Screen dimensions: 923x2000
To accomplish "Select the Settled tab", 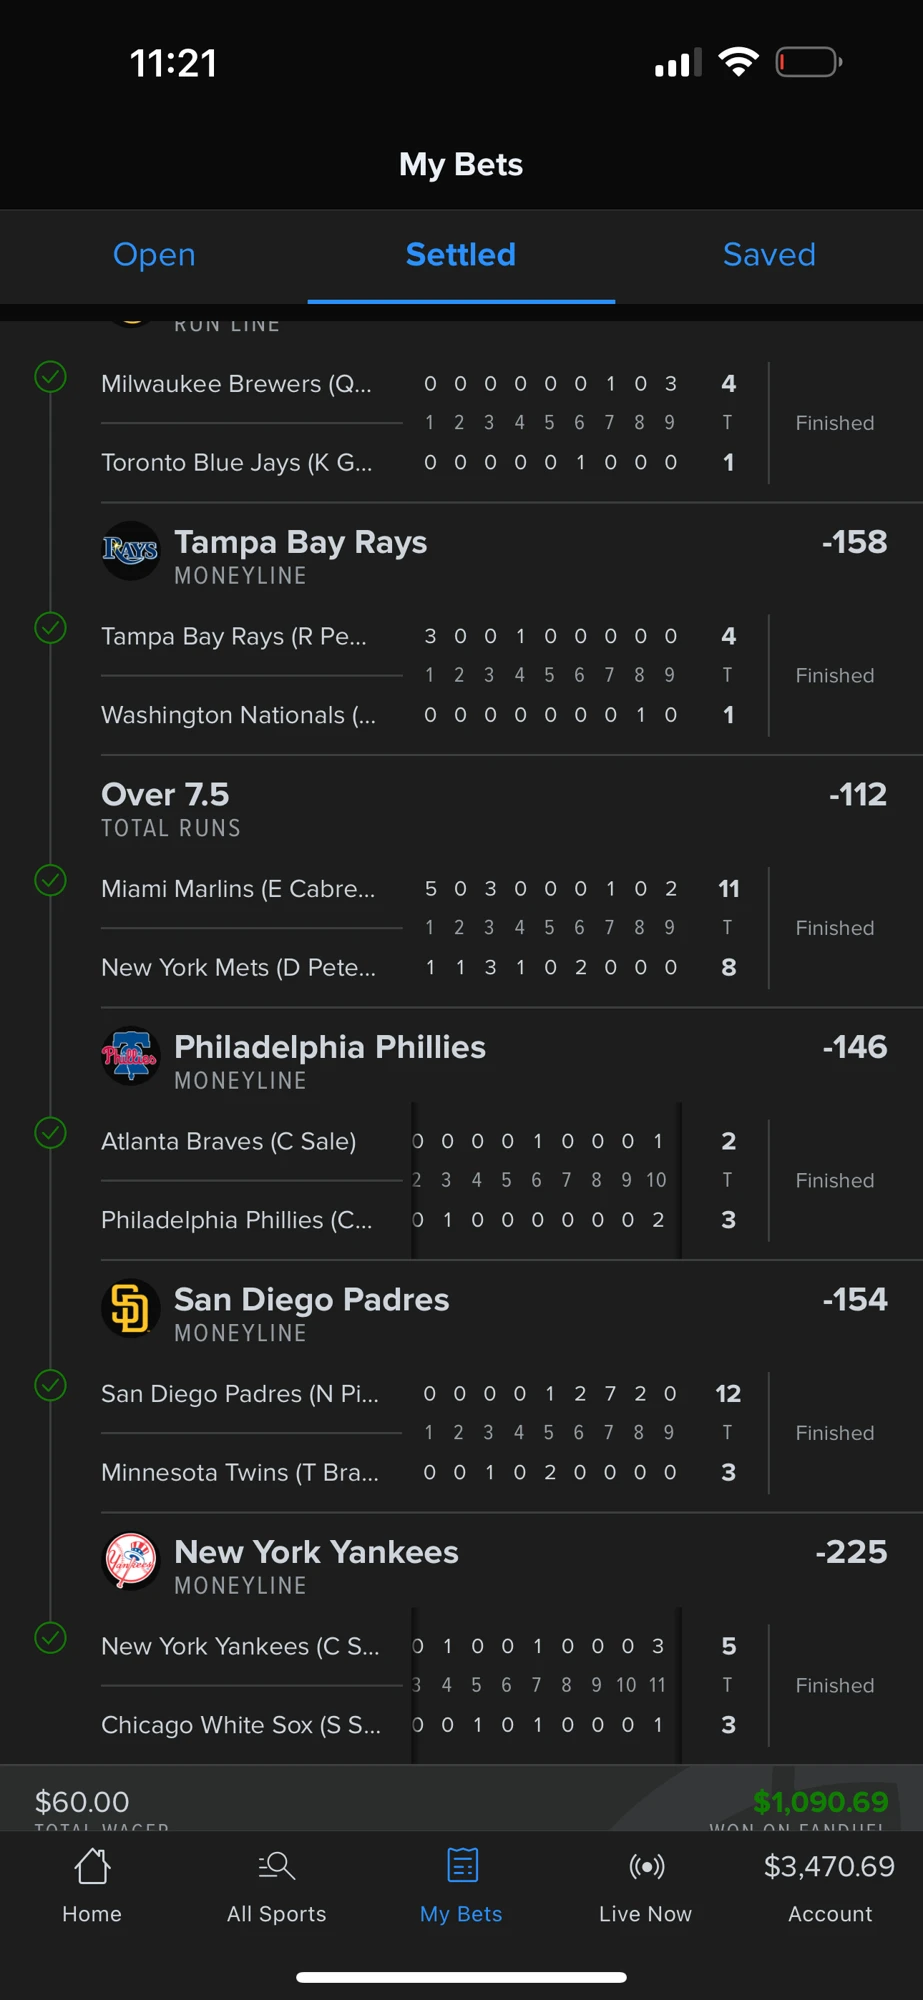I will (x=461, y=254).
